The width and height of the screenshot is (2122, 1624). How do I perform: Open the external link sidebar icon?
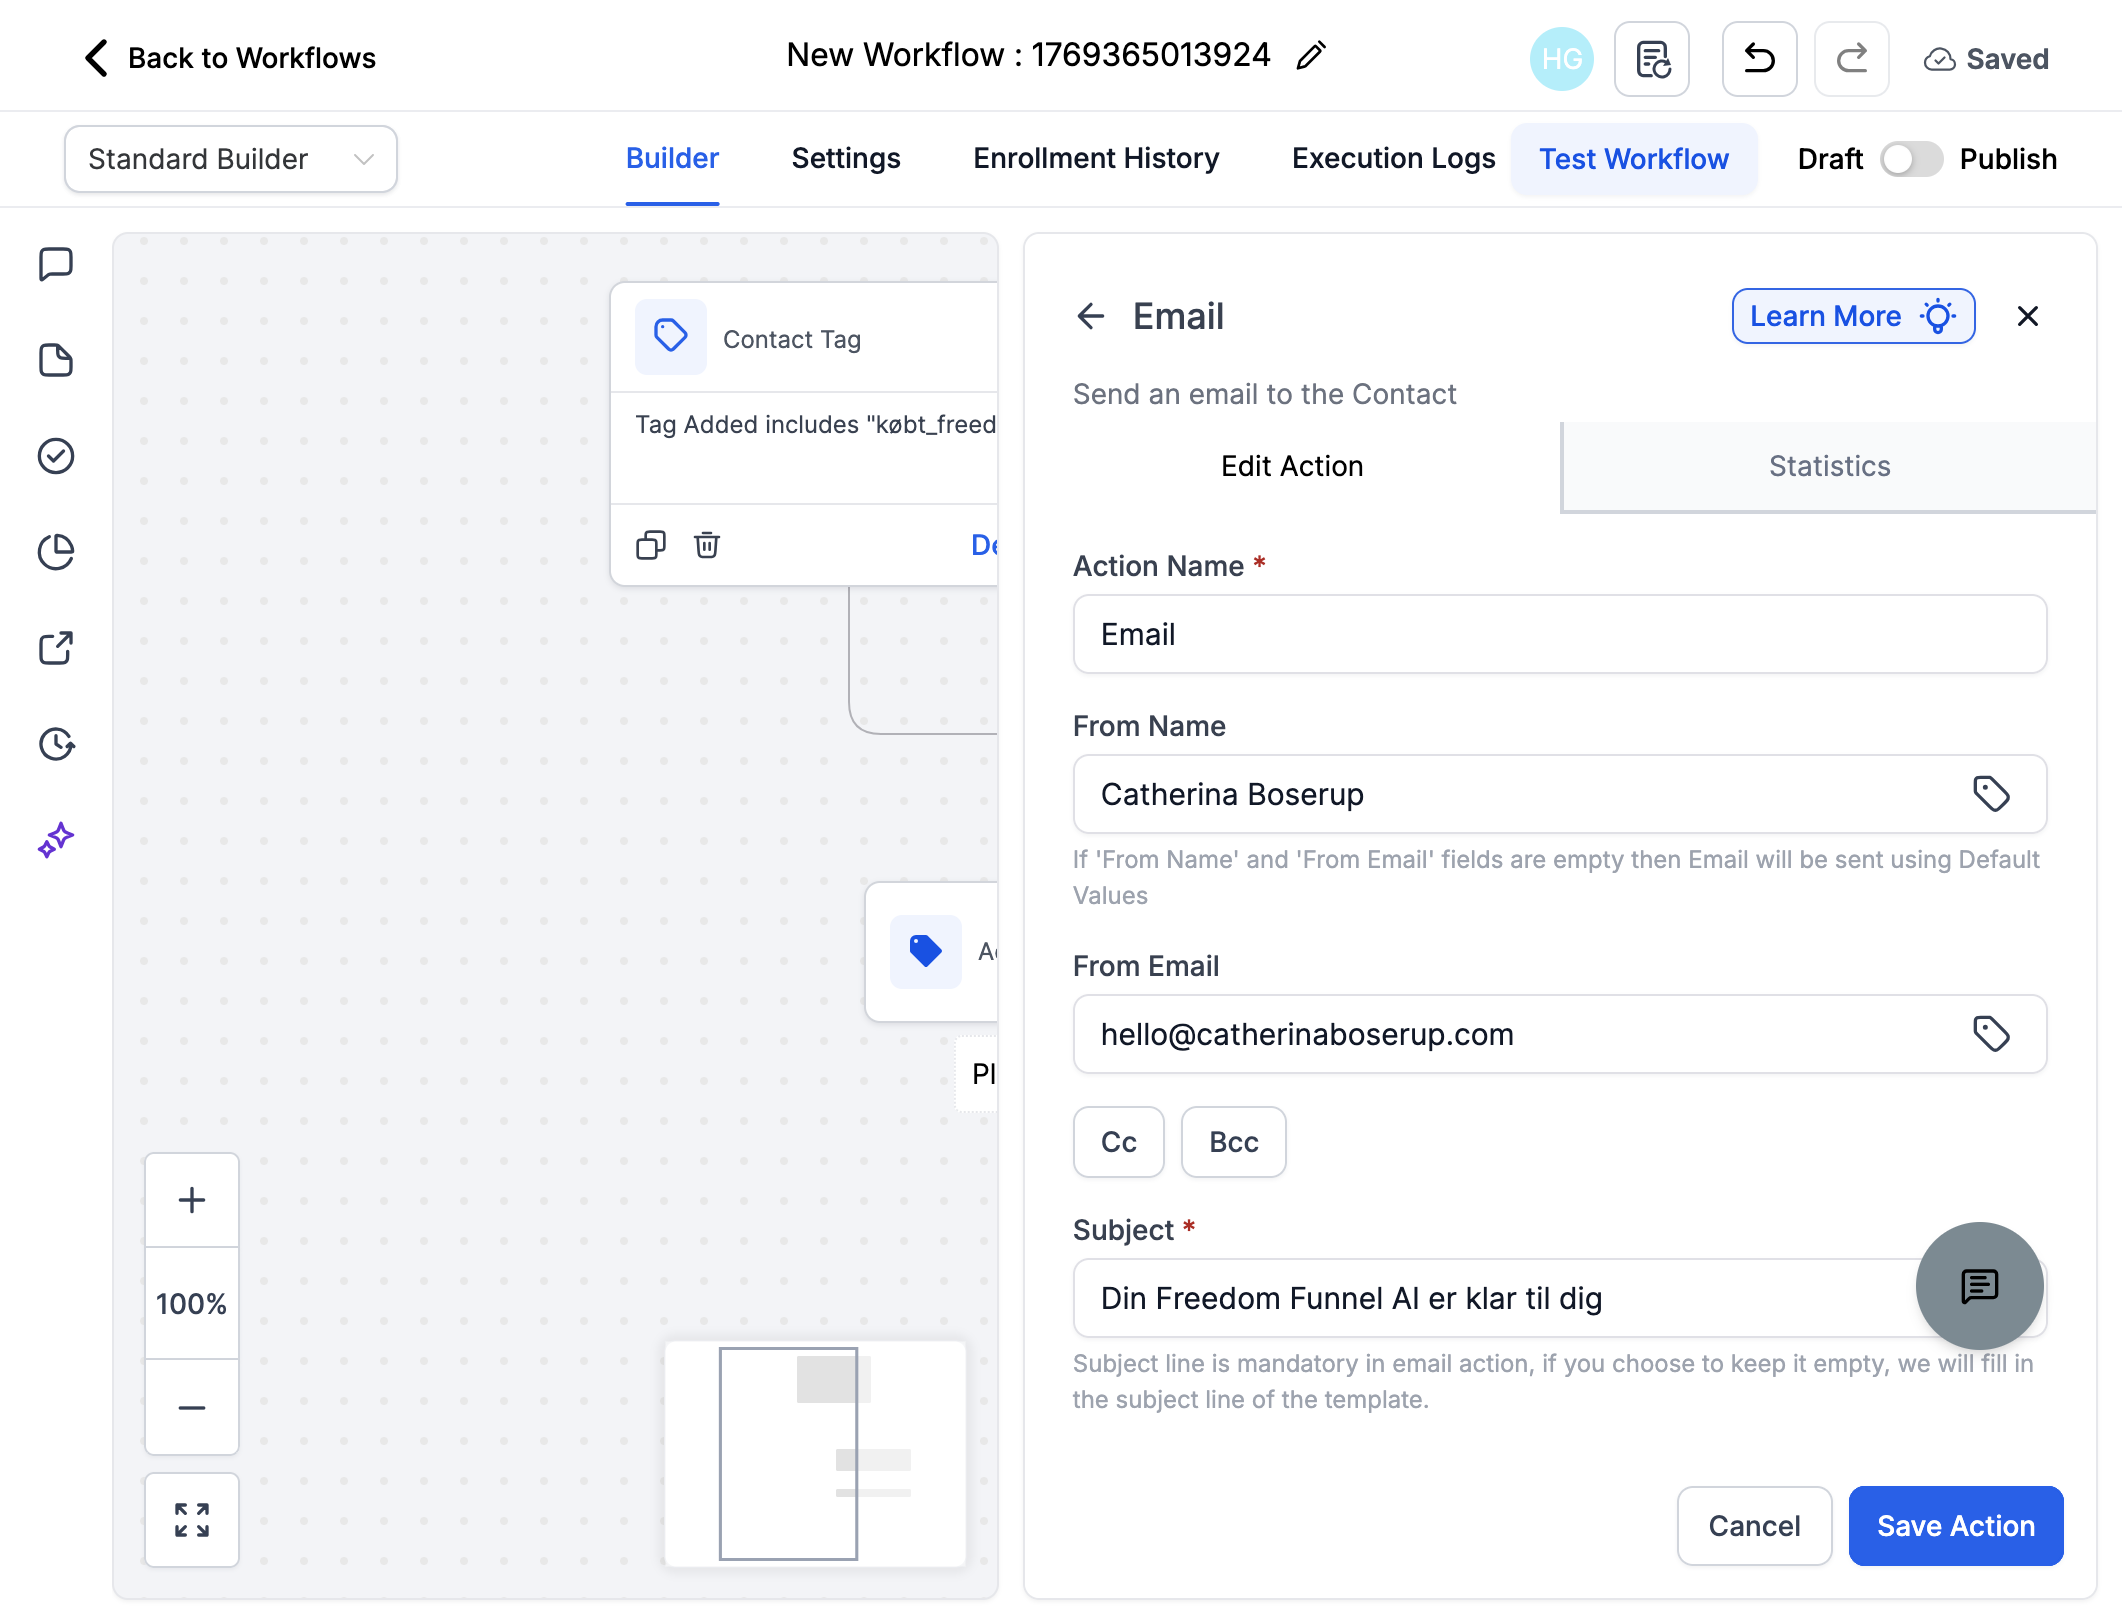pyautogui.click(x=56, y=648)
